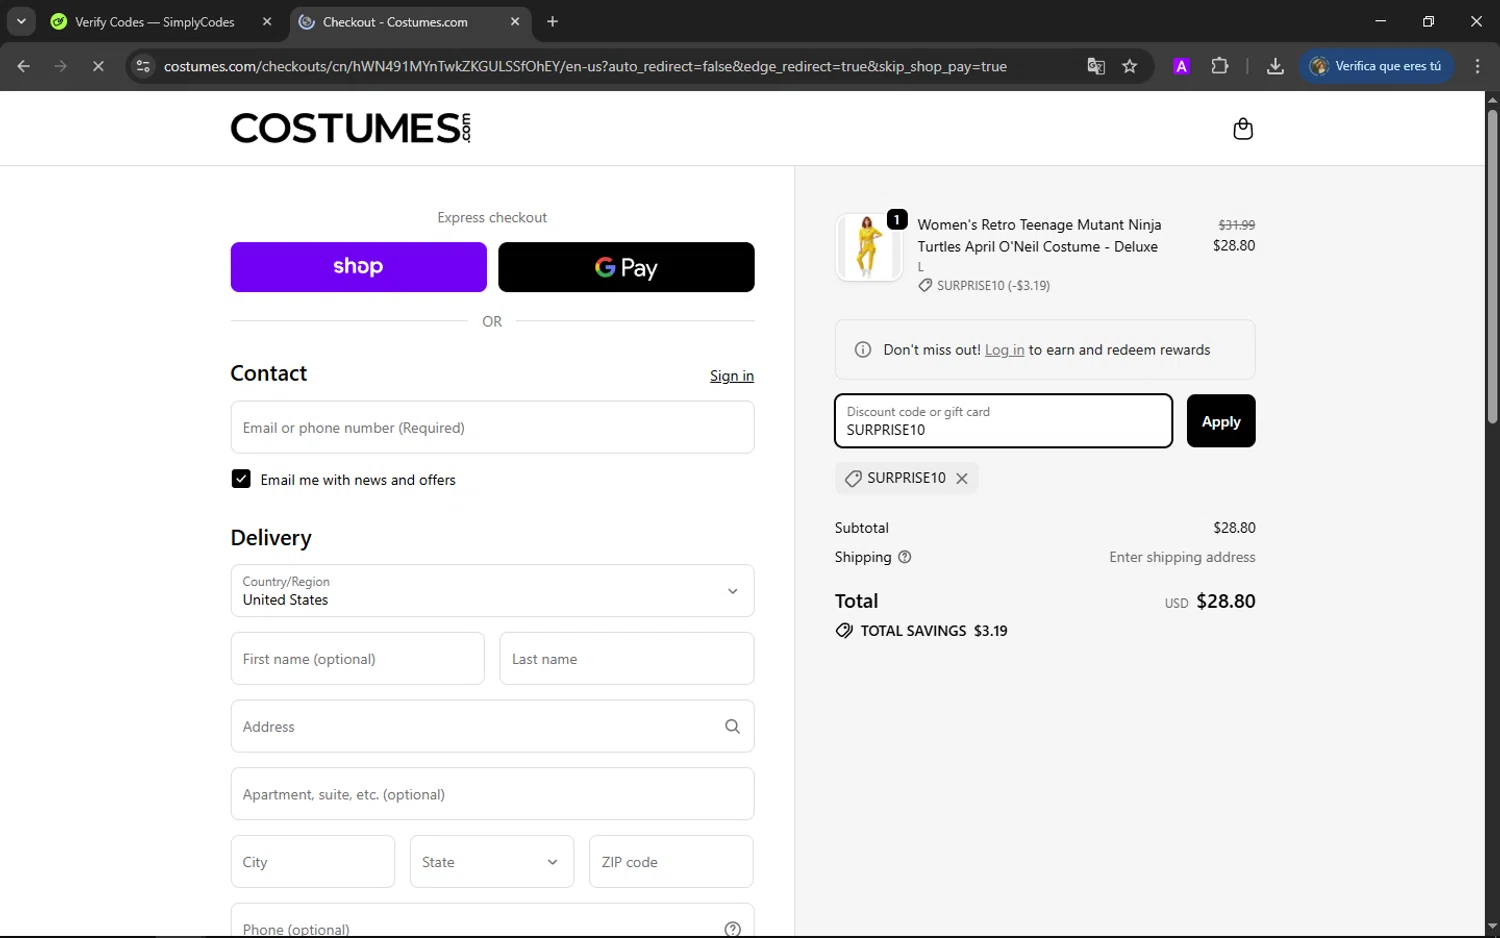Select the Checkout Costumes.com tab
Image resolution: width=1500 pixels, height=938 pixels.
408,22
